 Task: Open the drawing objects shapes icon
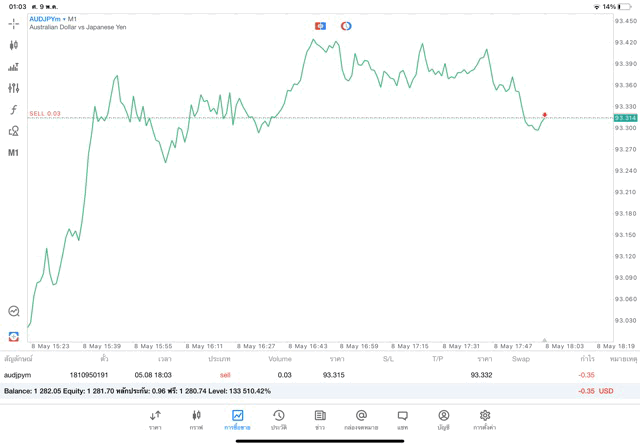click(13, 131)
